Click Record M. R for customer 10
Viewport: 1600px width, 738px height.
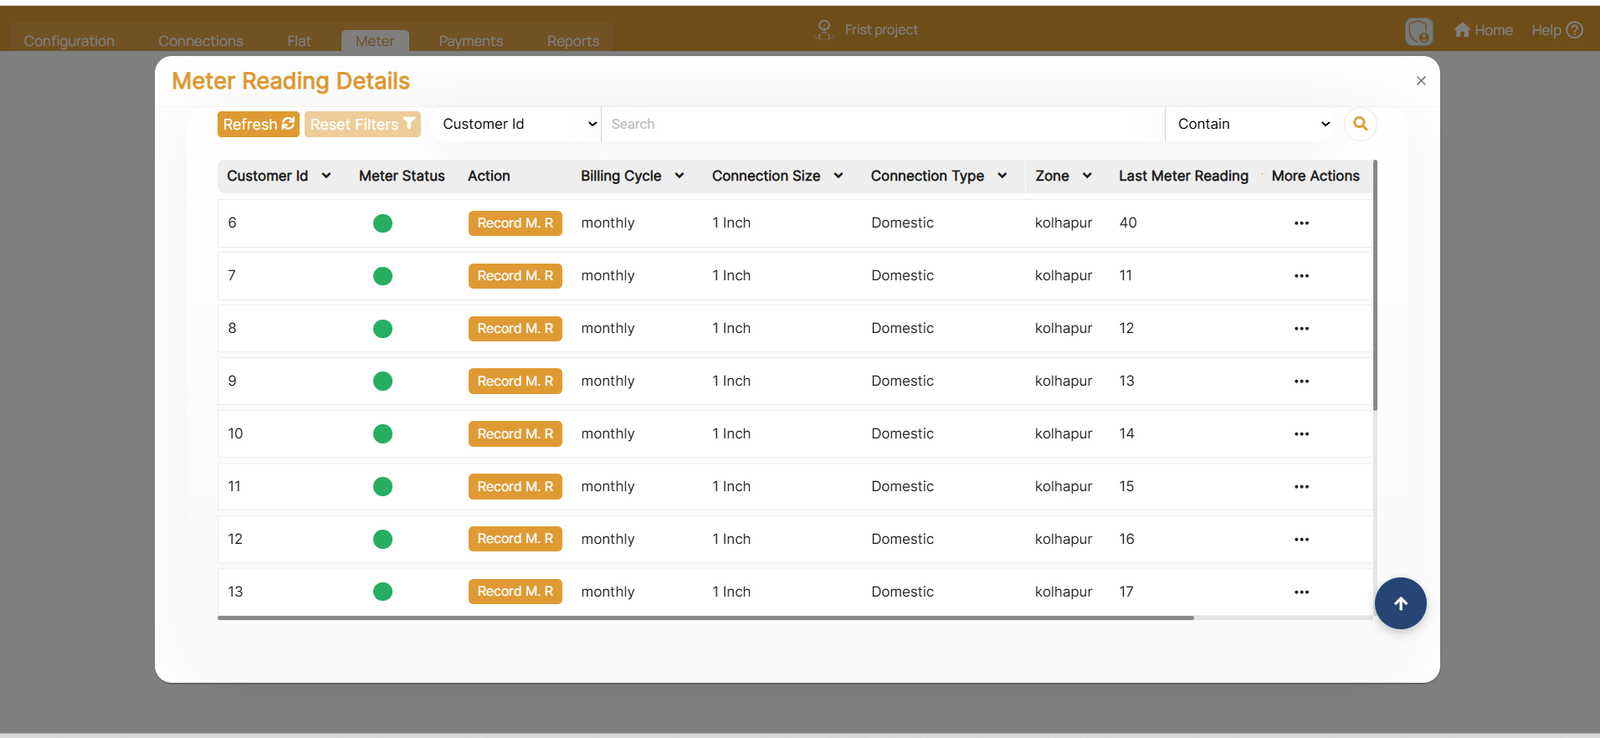pos(515,434)
